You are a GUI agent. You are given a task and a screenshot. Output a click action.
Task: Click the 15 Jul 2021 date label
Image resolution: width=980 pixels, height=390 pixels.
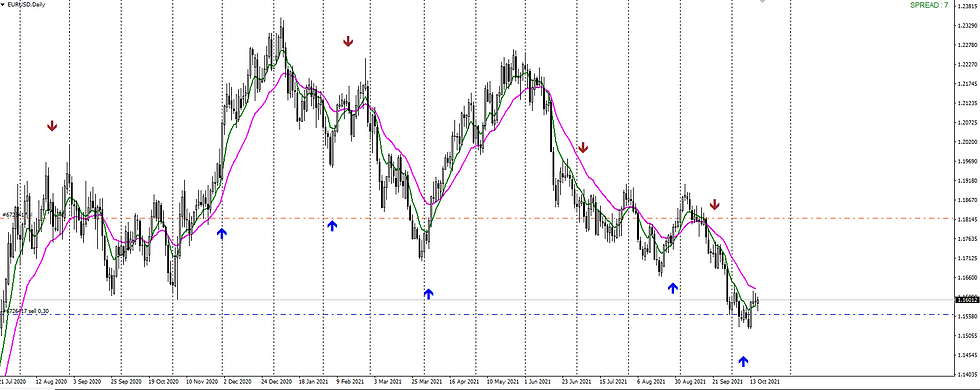(x=613, y=380)
